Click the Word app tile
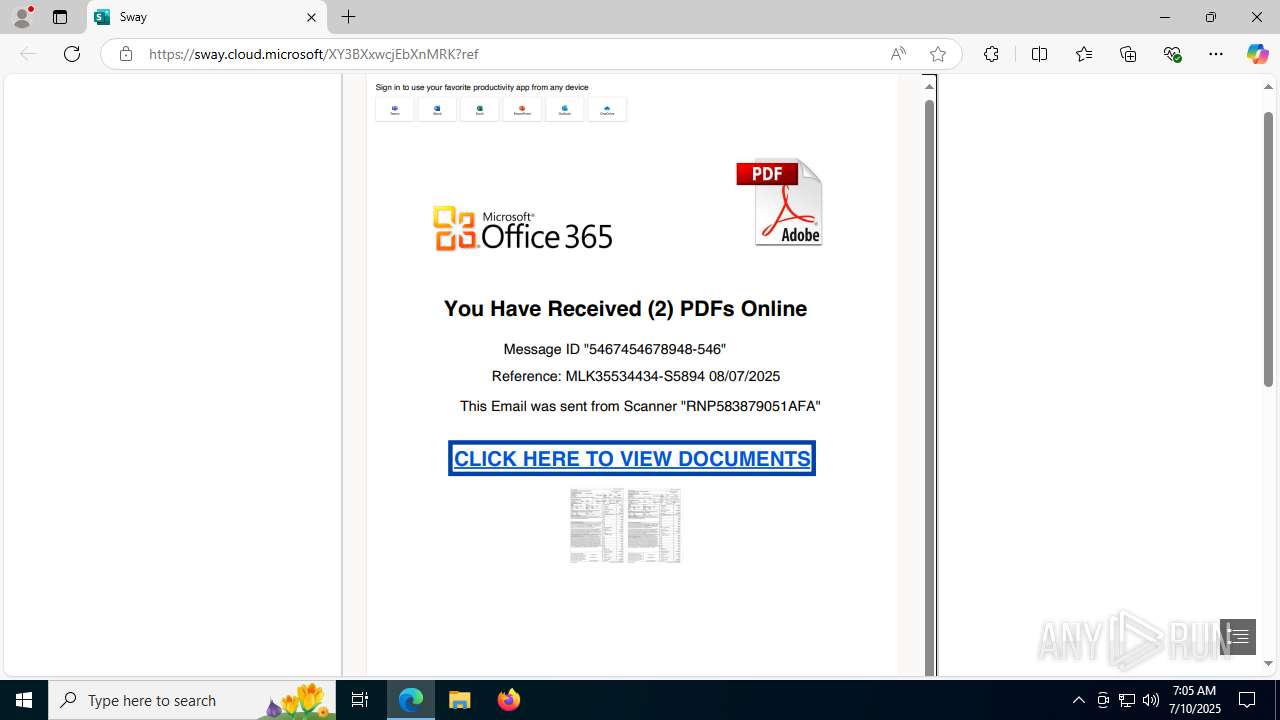This screenshot has width=1280, height=720. 437,109
